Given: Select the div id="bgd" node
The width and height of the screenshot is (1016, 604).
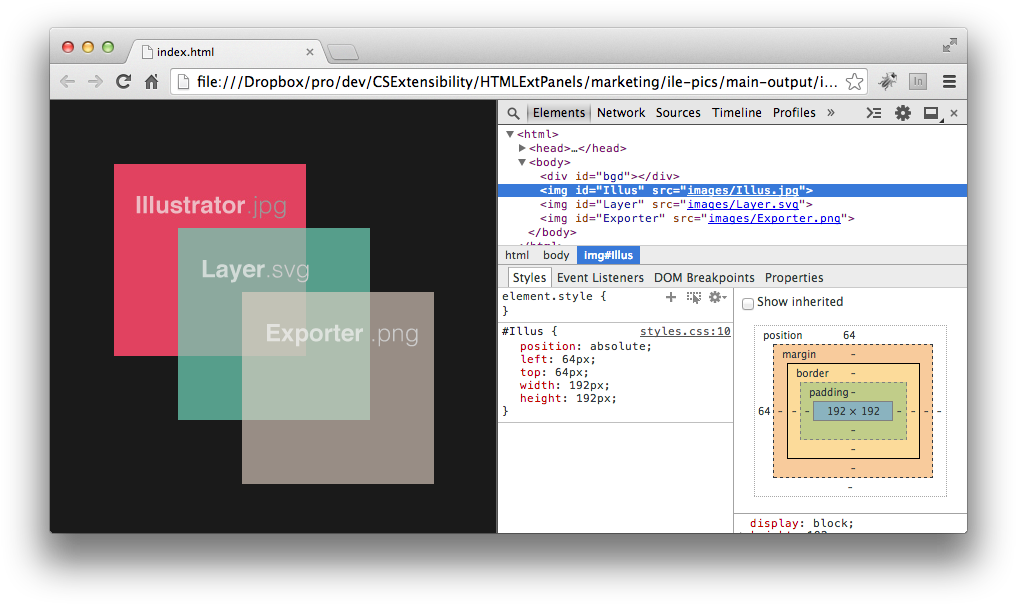Looking at the screenshot, I should [610, 176].
